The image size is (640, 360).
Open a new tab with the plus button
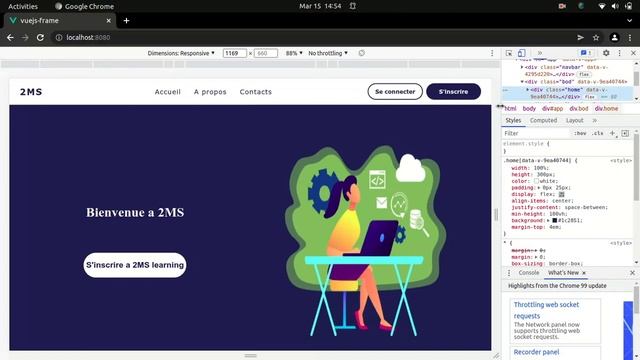127,20
